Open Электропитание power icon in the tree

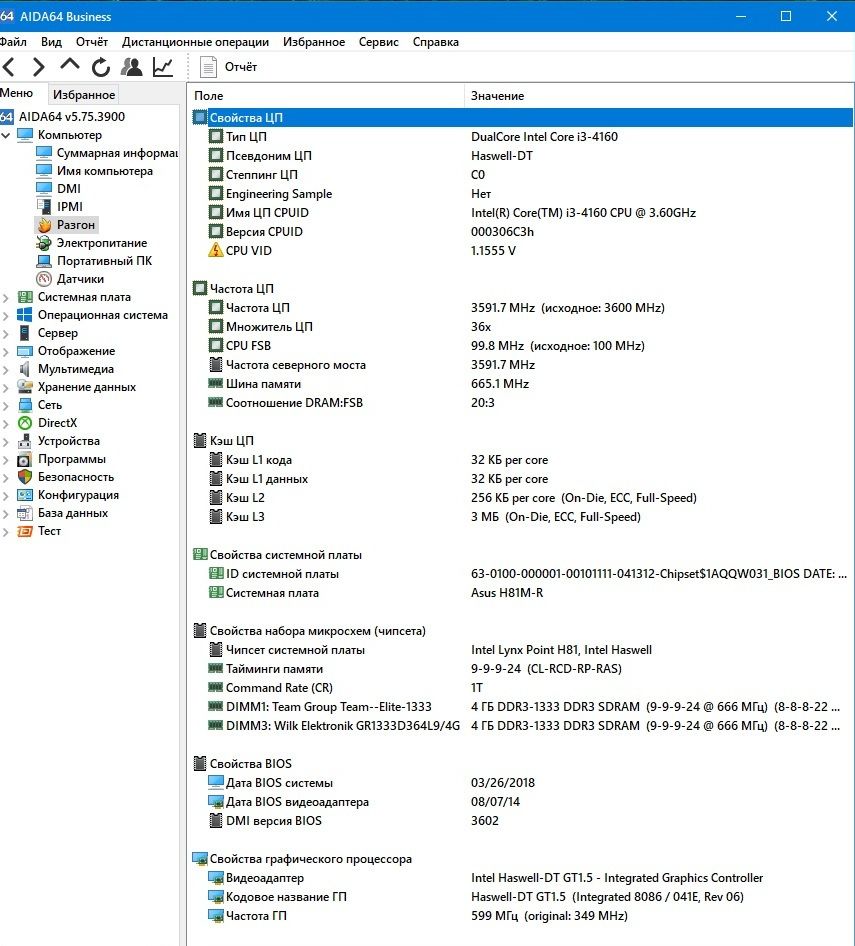(44, 243)
